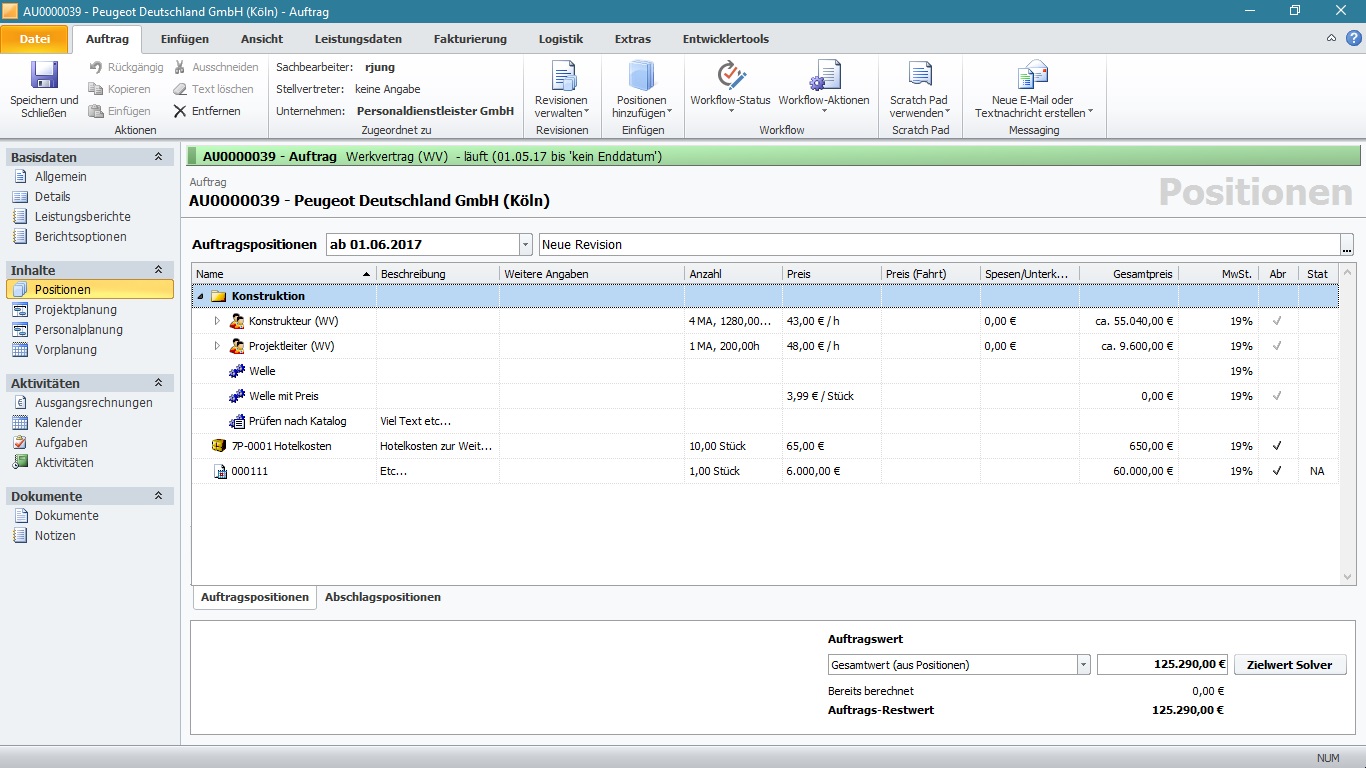Create new e-mail or text message
This screenshot has width=1366, height=768.
pos(1033,77)
